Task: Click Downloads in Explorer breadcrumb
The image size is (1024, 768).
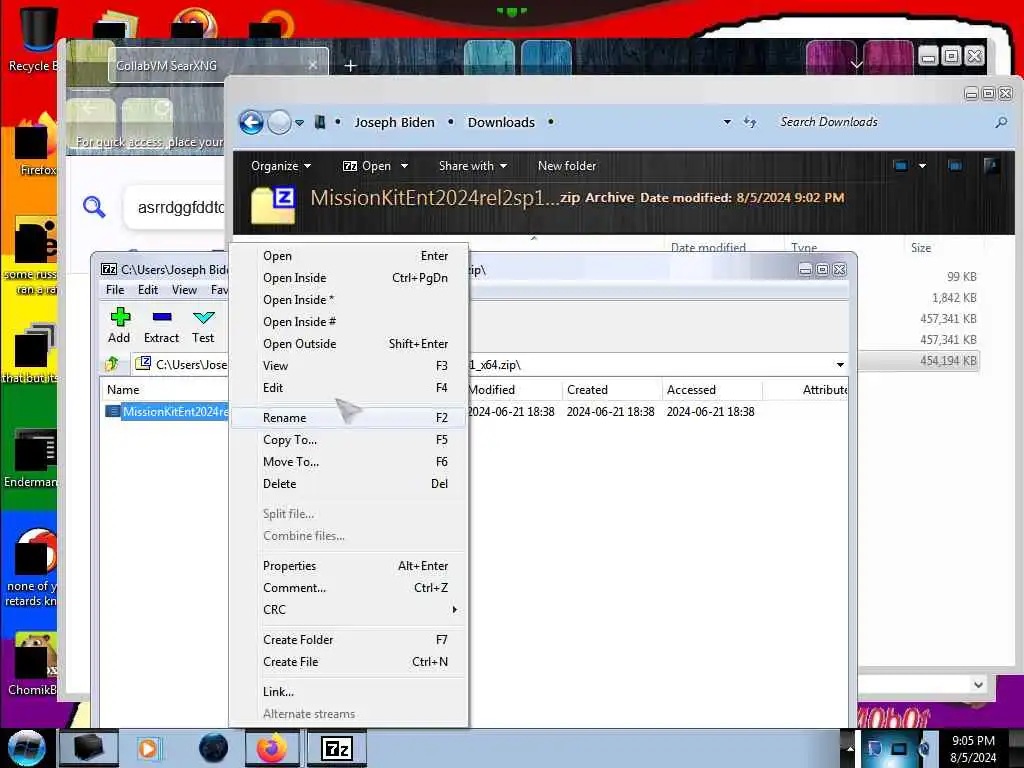Action: 501,122
